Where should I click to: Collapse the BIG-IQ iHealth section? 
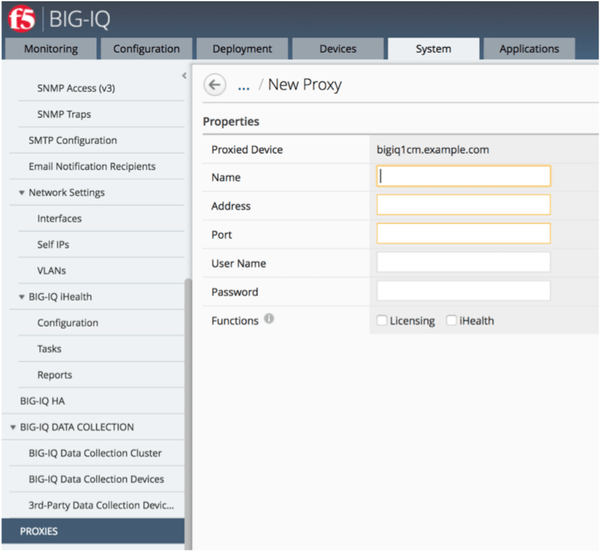22,297
